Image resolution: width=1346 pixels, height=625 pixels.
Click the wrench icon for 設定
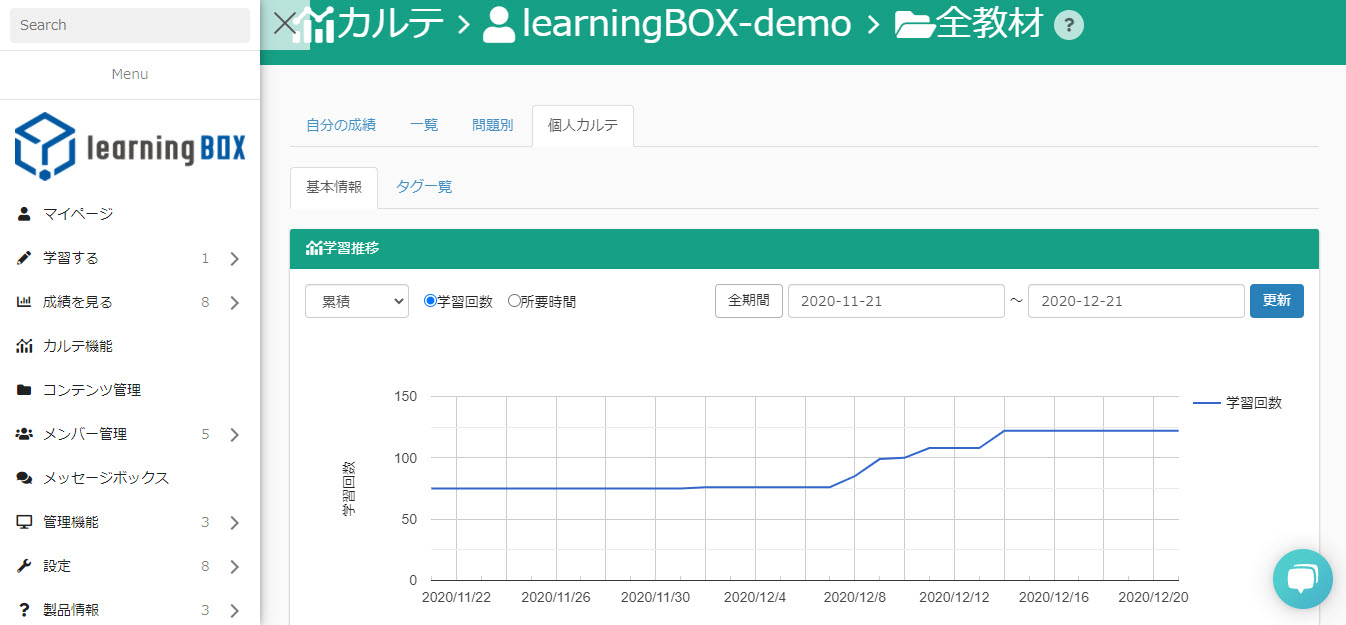(24, 566)
